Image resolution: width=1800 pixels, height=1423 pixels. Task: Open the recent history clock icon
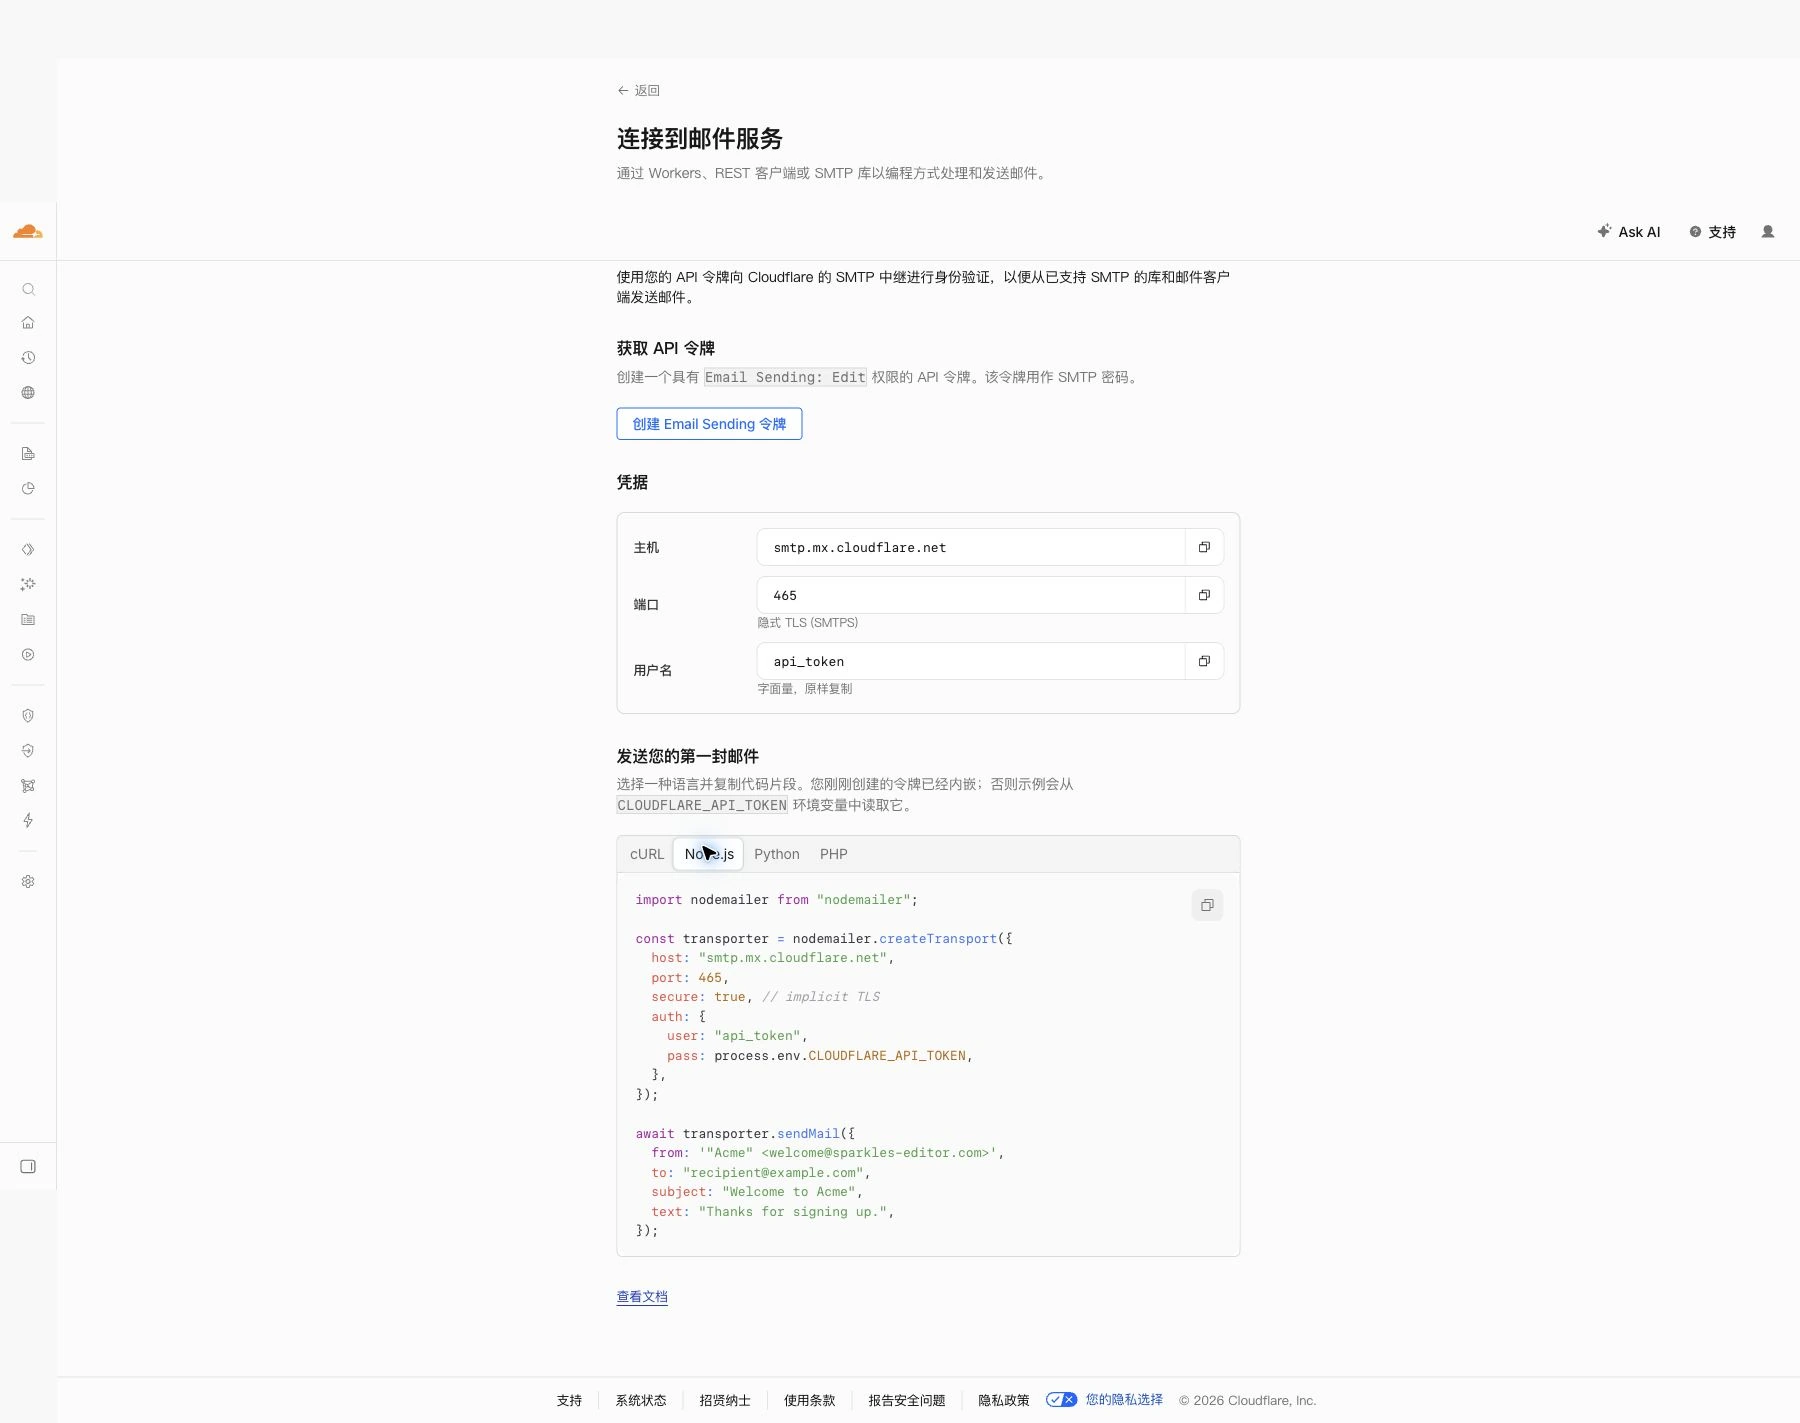(28, 357)
